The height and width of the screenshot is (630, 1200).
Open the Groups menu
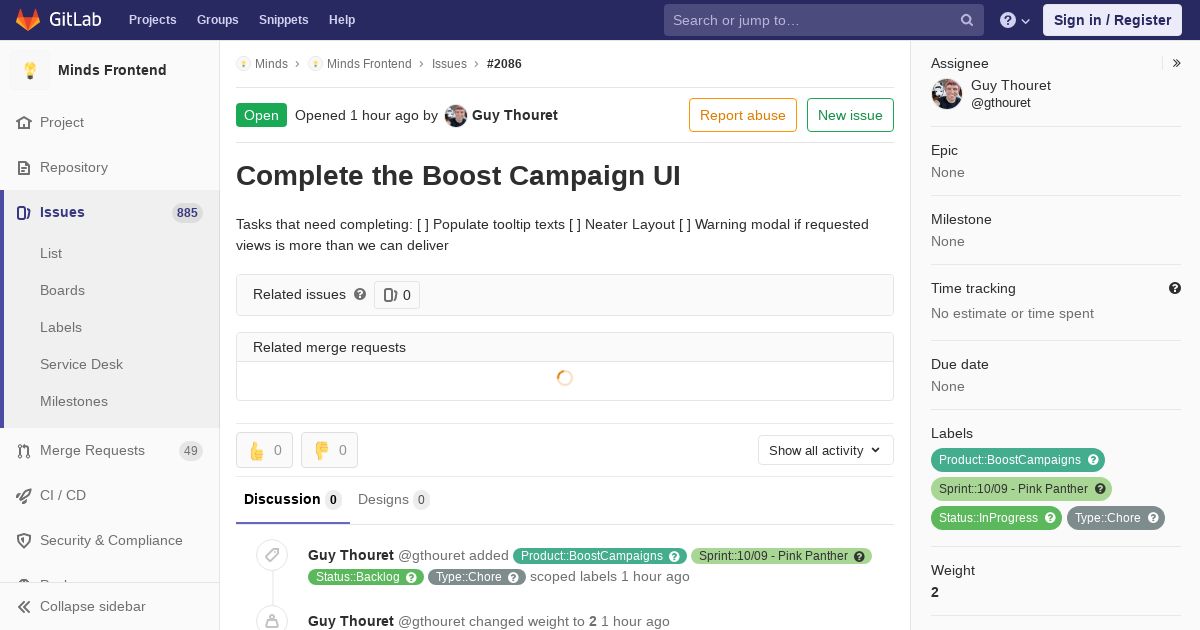217,20
